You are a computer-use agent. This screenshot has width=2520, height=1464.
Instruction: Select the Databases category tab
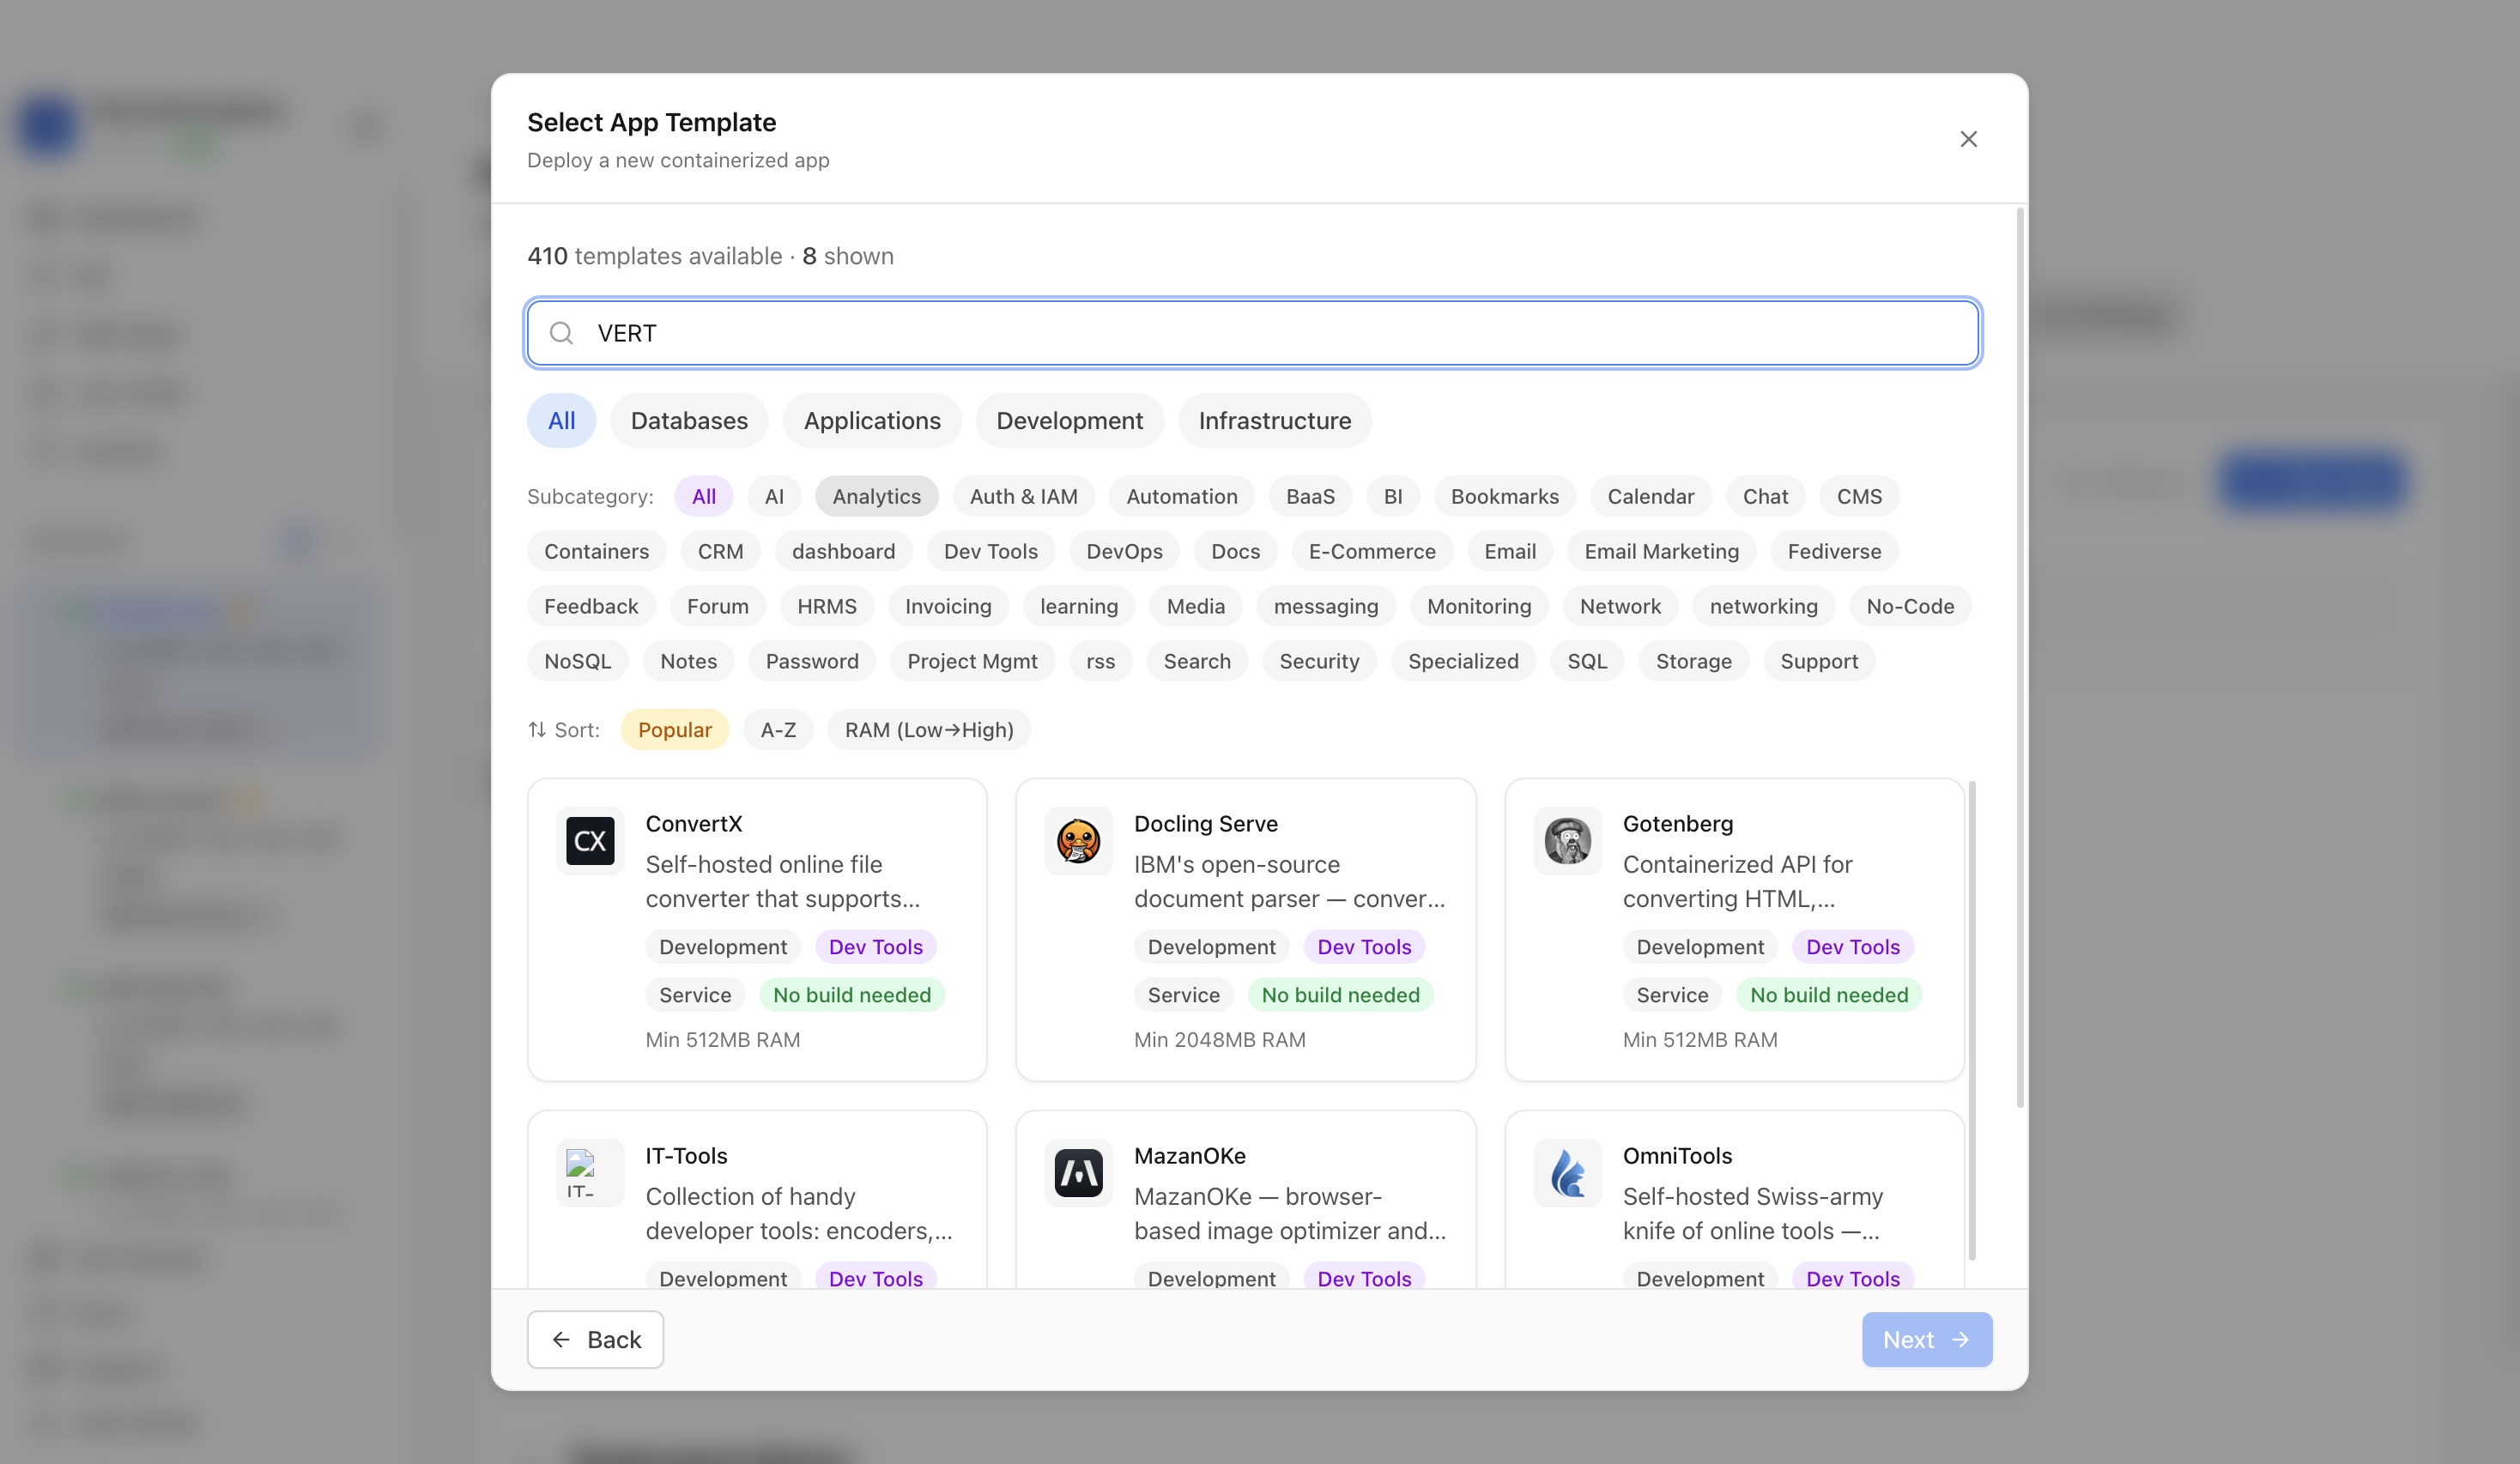(689, 420)
